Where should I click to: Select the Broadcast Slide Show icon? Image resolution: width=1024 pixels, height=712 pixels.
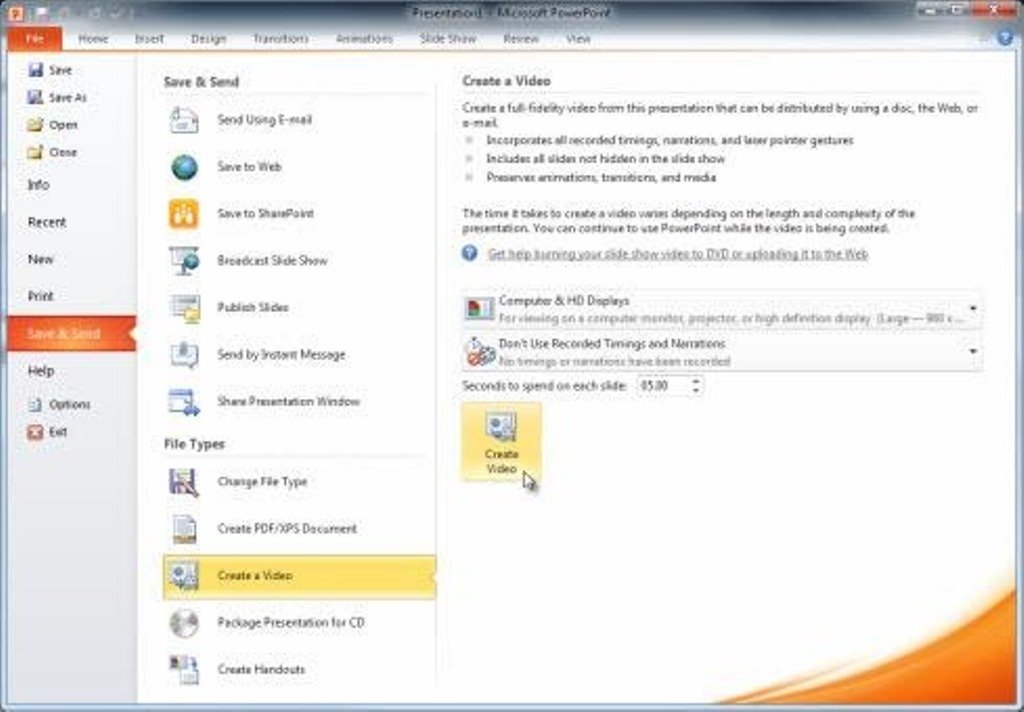tap(185, 260)
